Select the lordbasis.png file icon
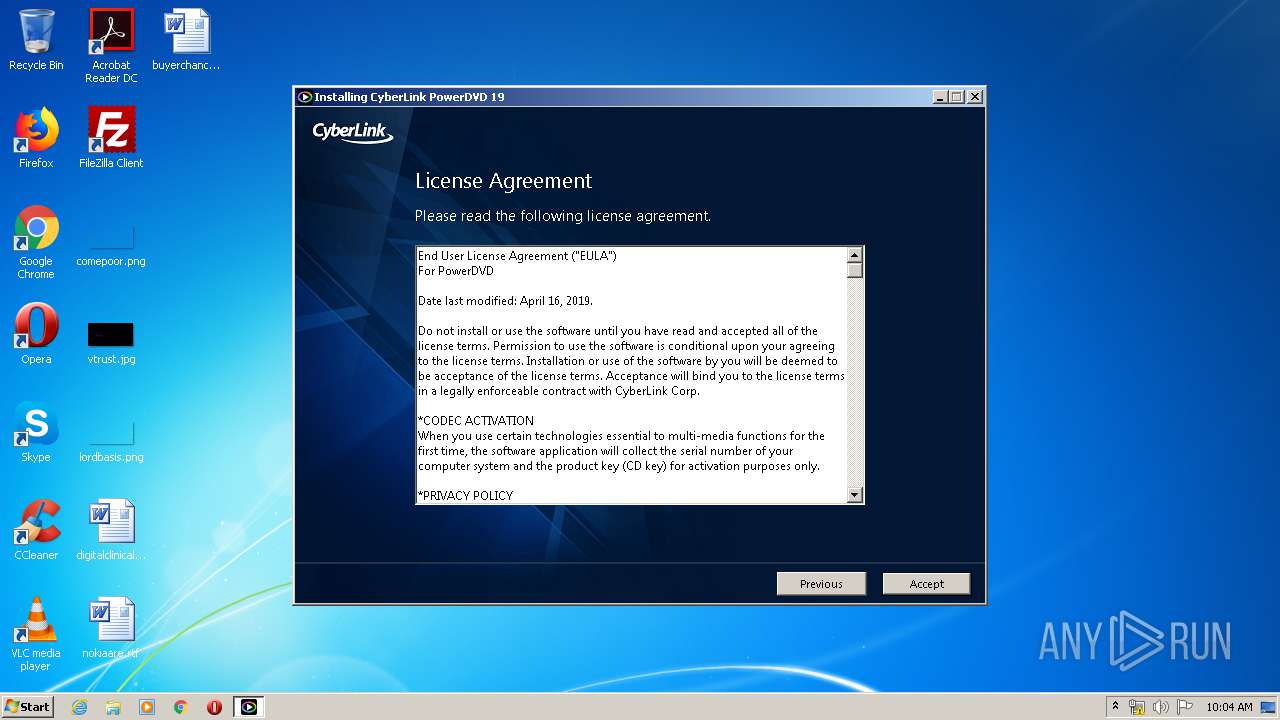The width and height of the screenshot is (1280, 720). click(111, 441)
